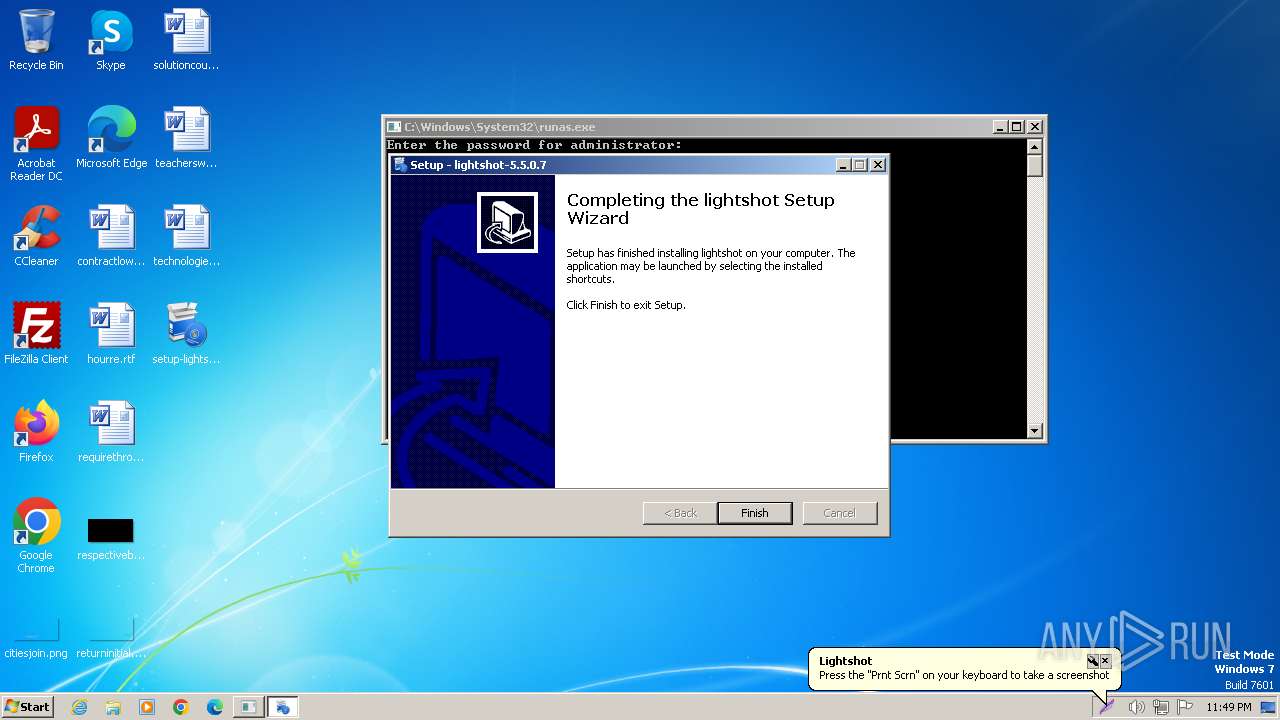
Task: Minimize the lightshot Setup window
Action: (x=842, y=165)
